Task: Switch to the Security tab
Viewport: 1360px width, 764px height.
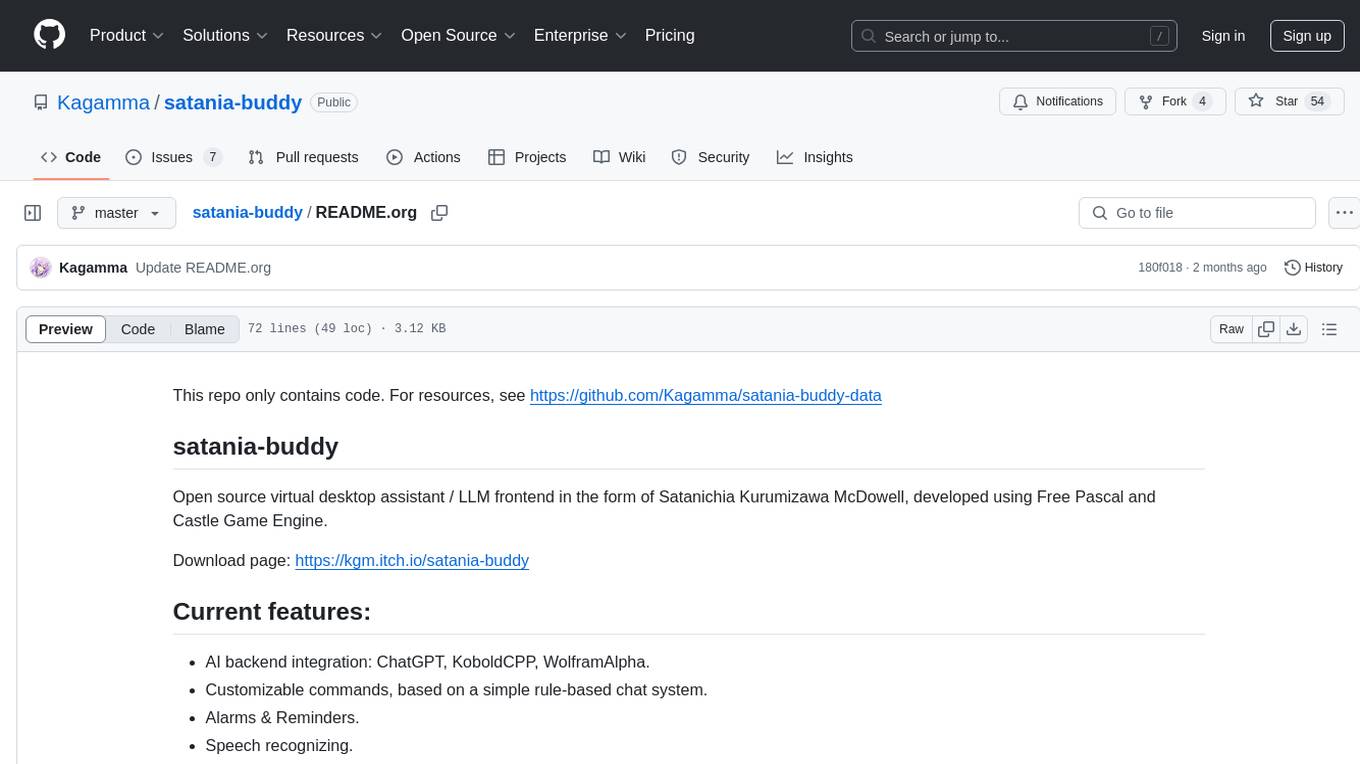Action: tap(710, 157)
